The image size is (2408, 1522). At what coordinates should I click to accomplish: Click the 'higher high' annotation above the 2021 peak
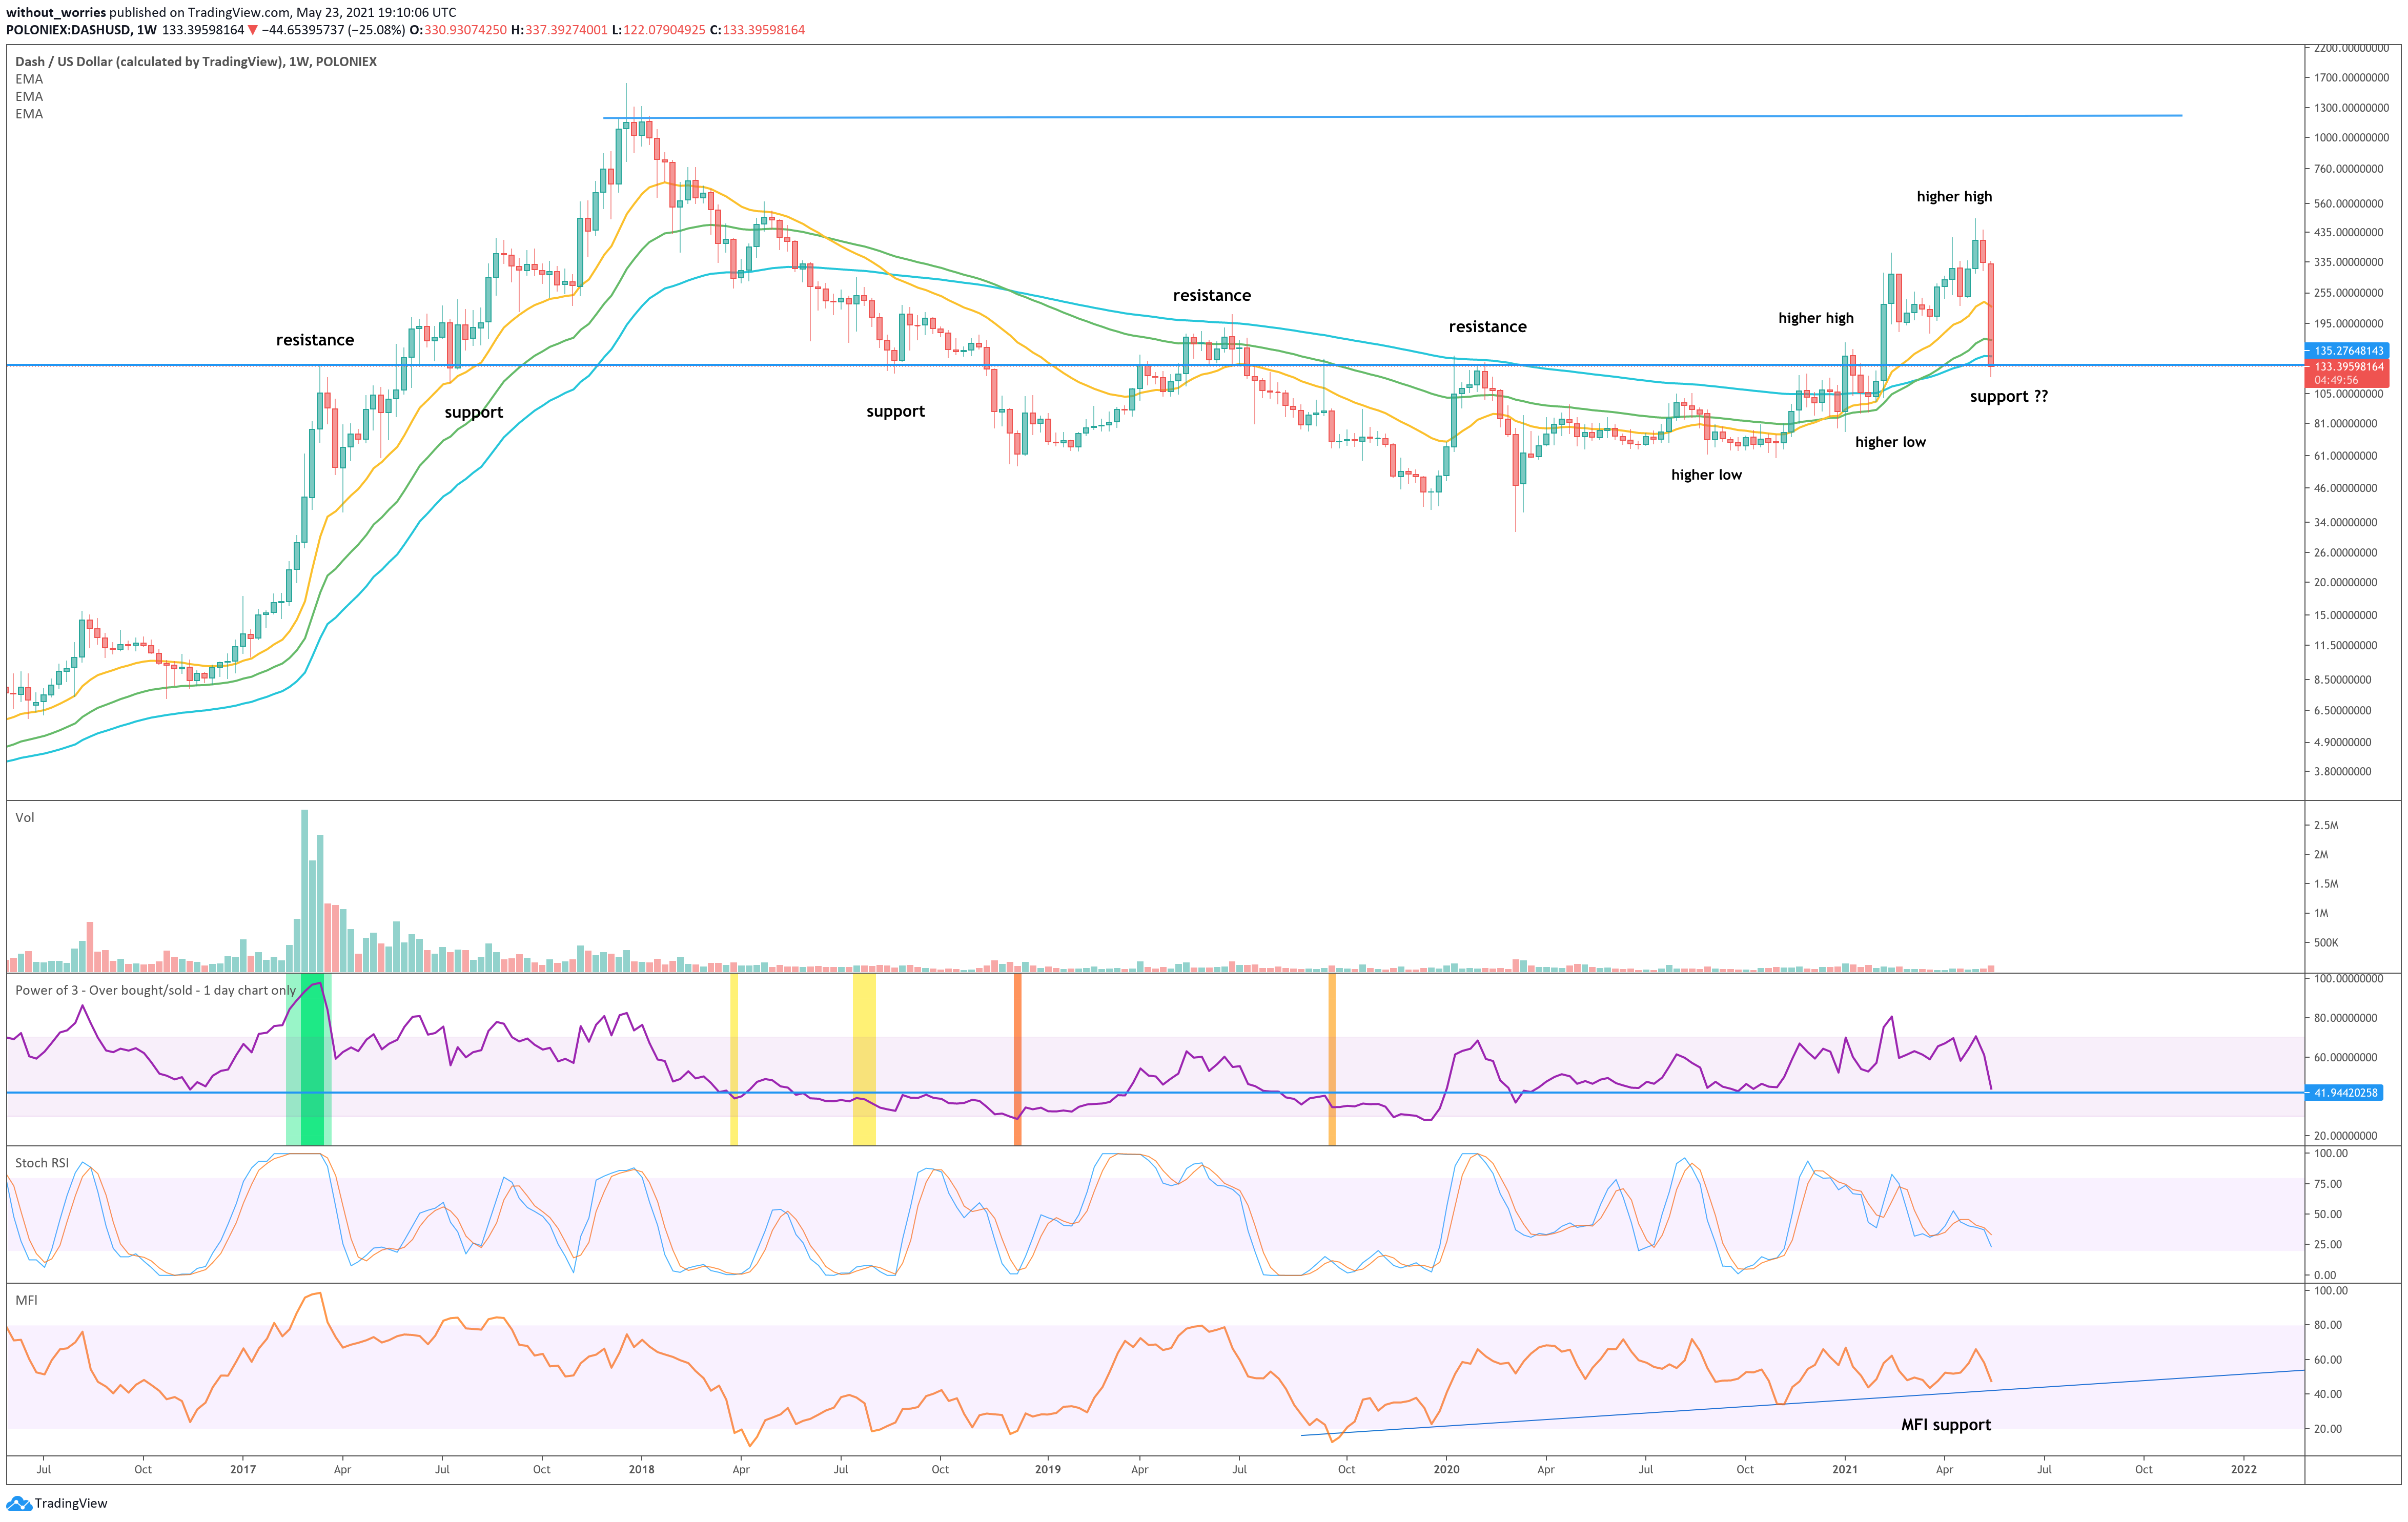point(1955,197)
